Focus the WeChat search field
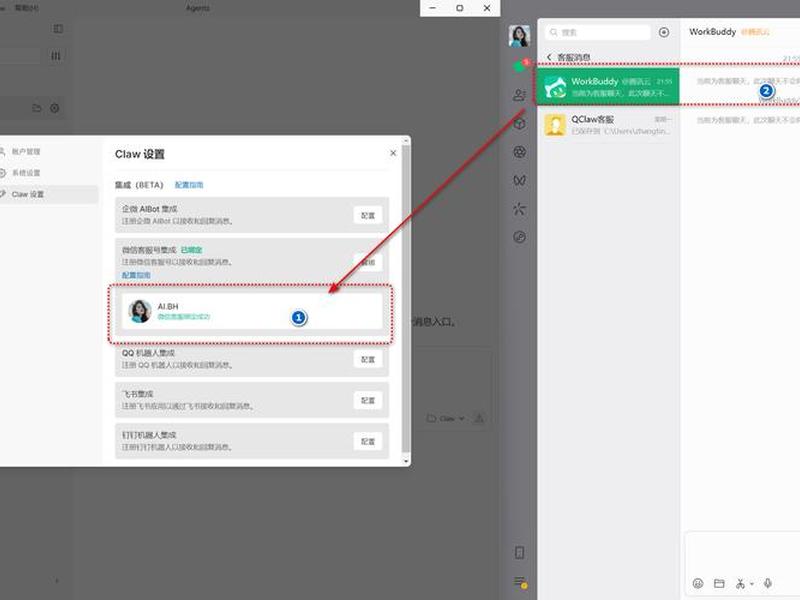Screen dimensions: 800x600 point(597,32)
